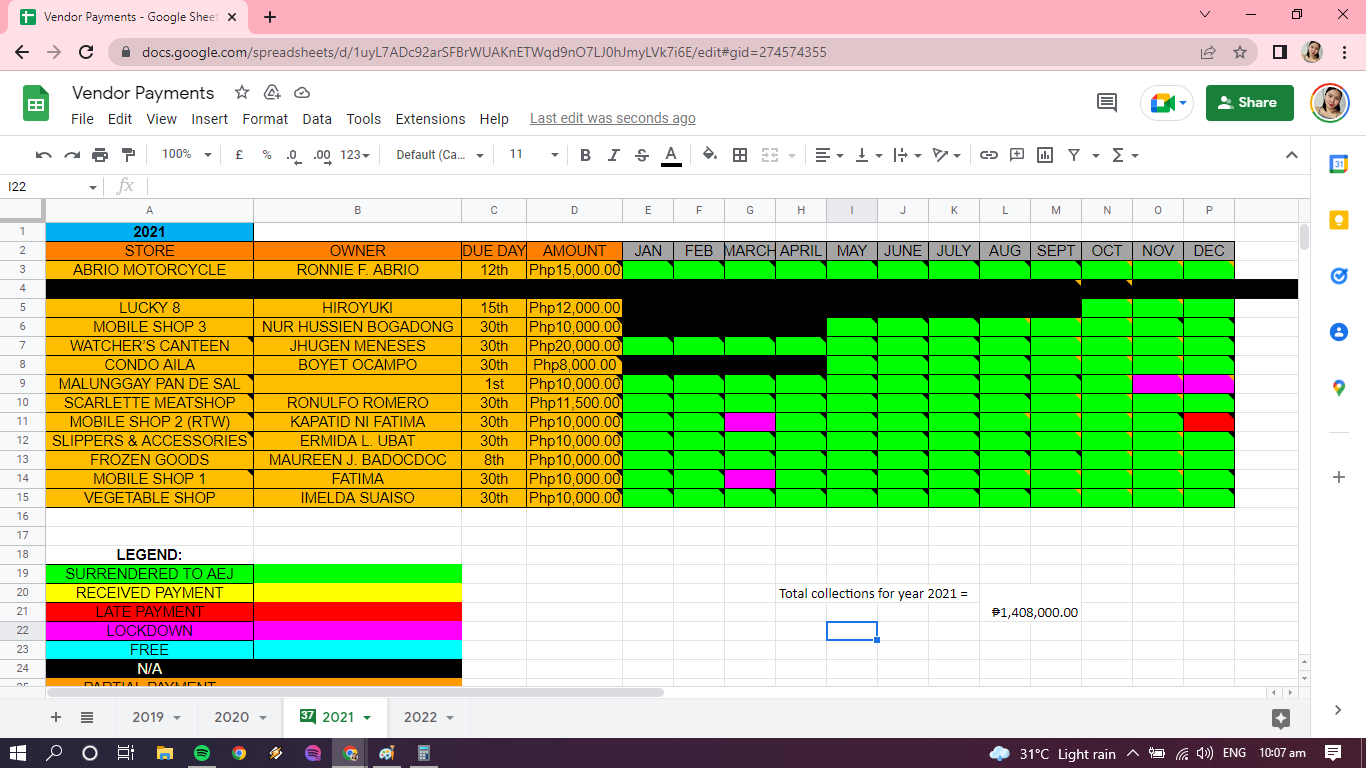Click the Insert chart icon
The width and height of the screenshot is (1366, 768).
click(x=1045, y=155)
